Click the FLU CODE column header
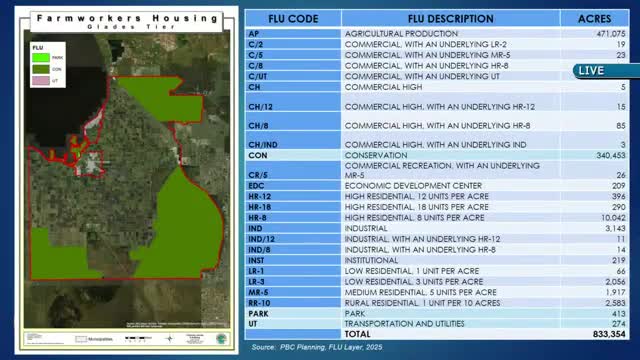This screenshot has width=640, height=360. 293,19
